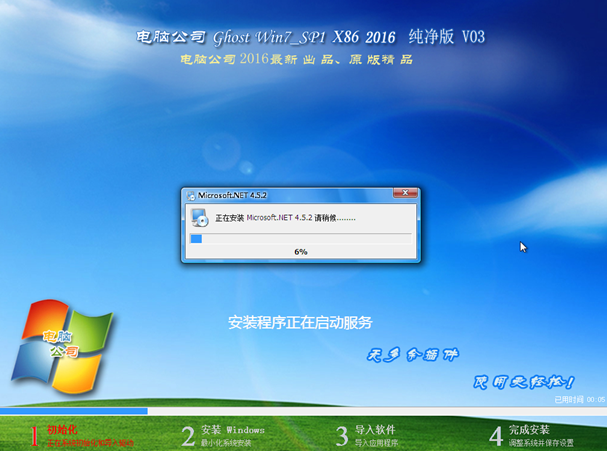Click the '2016最新出品、原版精品' subtitle
The height and width of the screenshot is (451, 607).
pyautogui.click(x=326, y=59)
